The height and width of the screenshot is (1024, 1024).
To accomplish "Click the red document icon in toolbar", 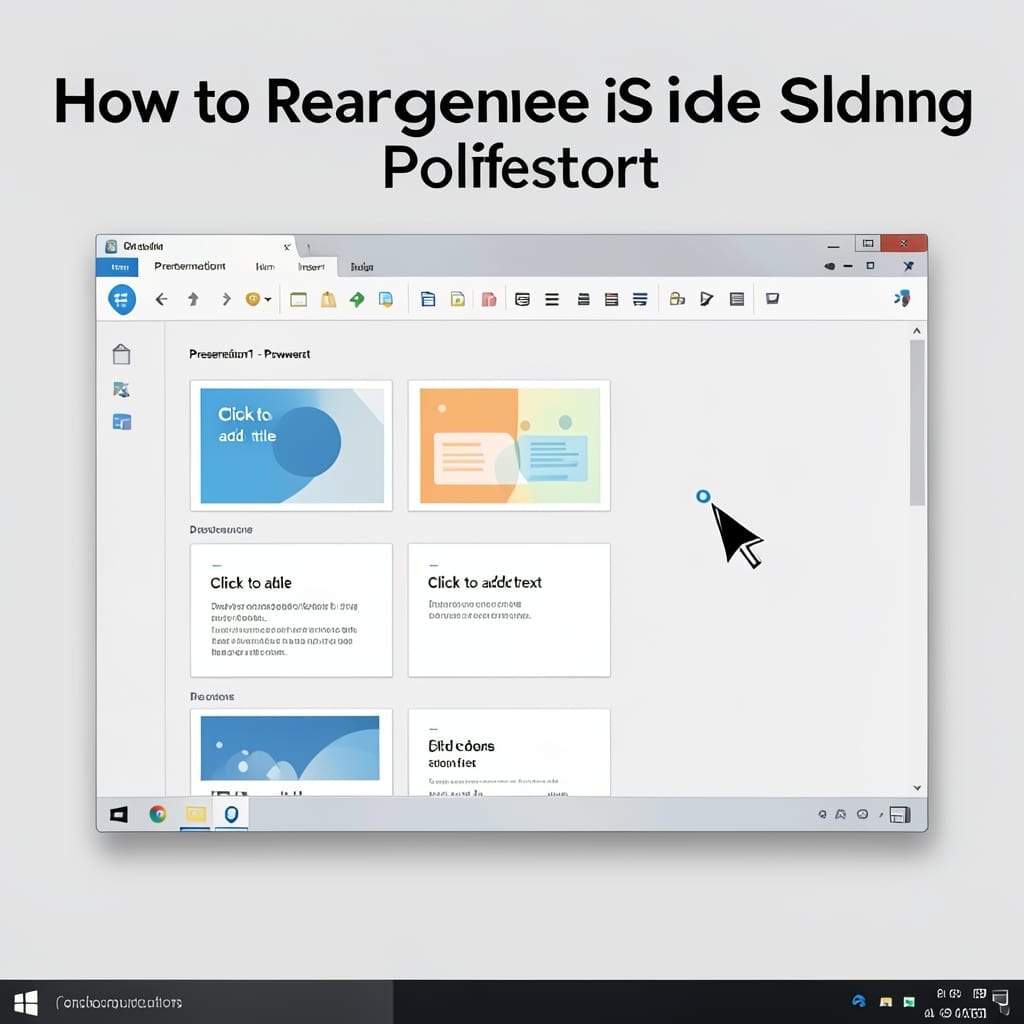I will click(x=488, y=299).
